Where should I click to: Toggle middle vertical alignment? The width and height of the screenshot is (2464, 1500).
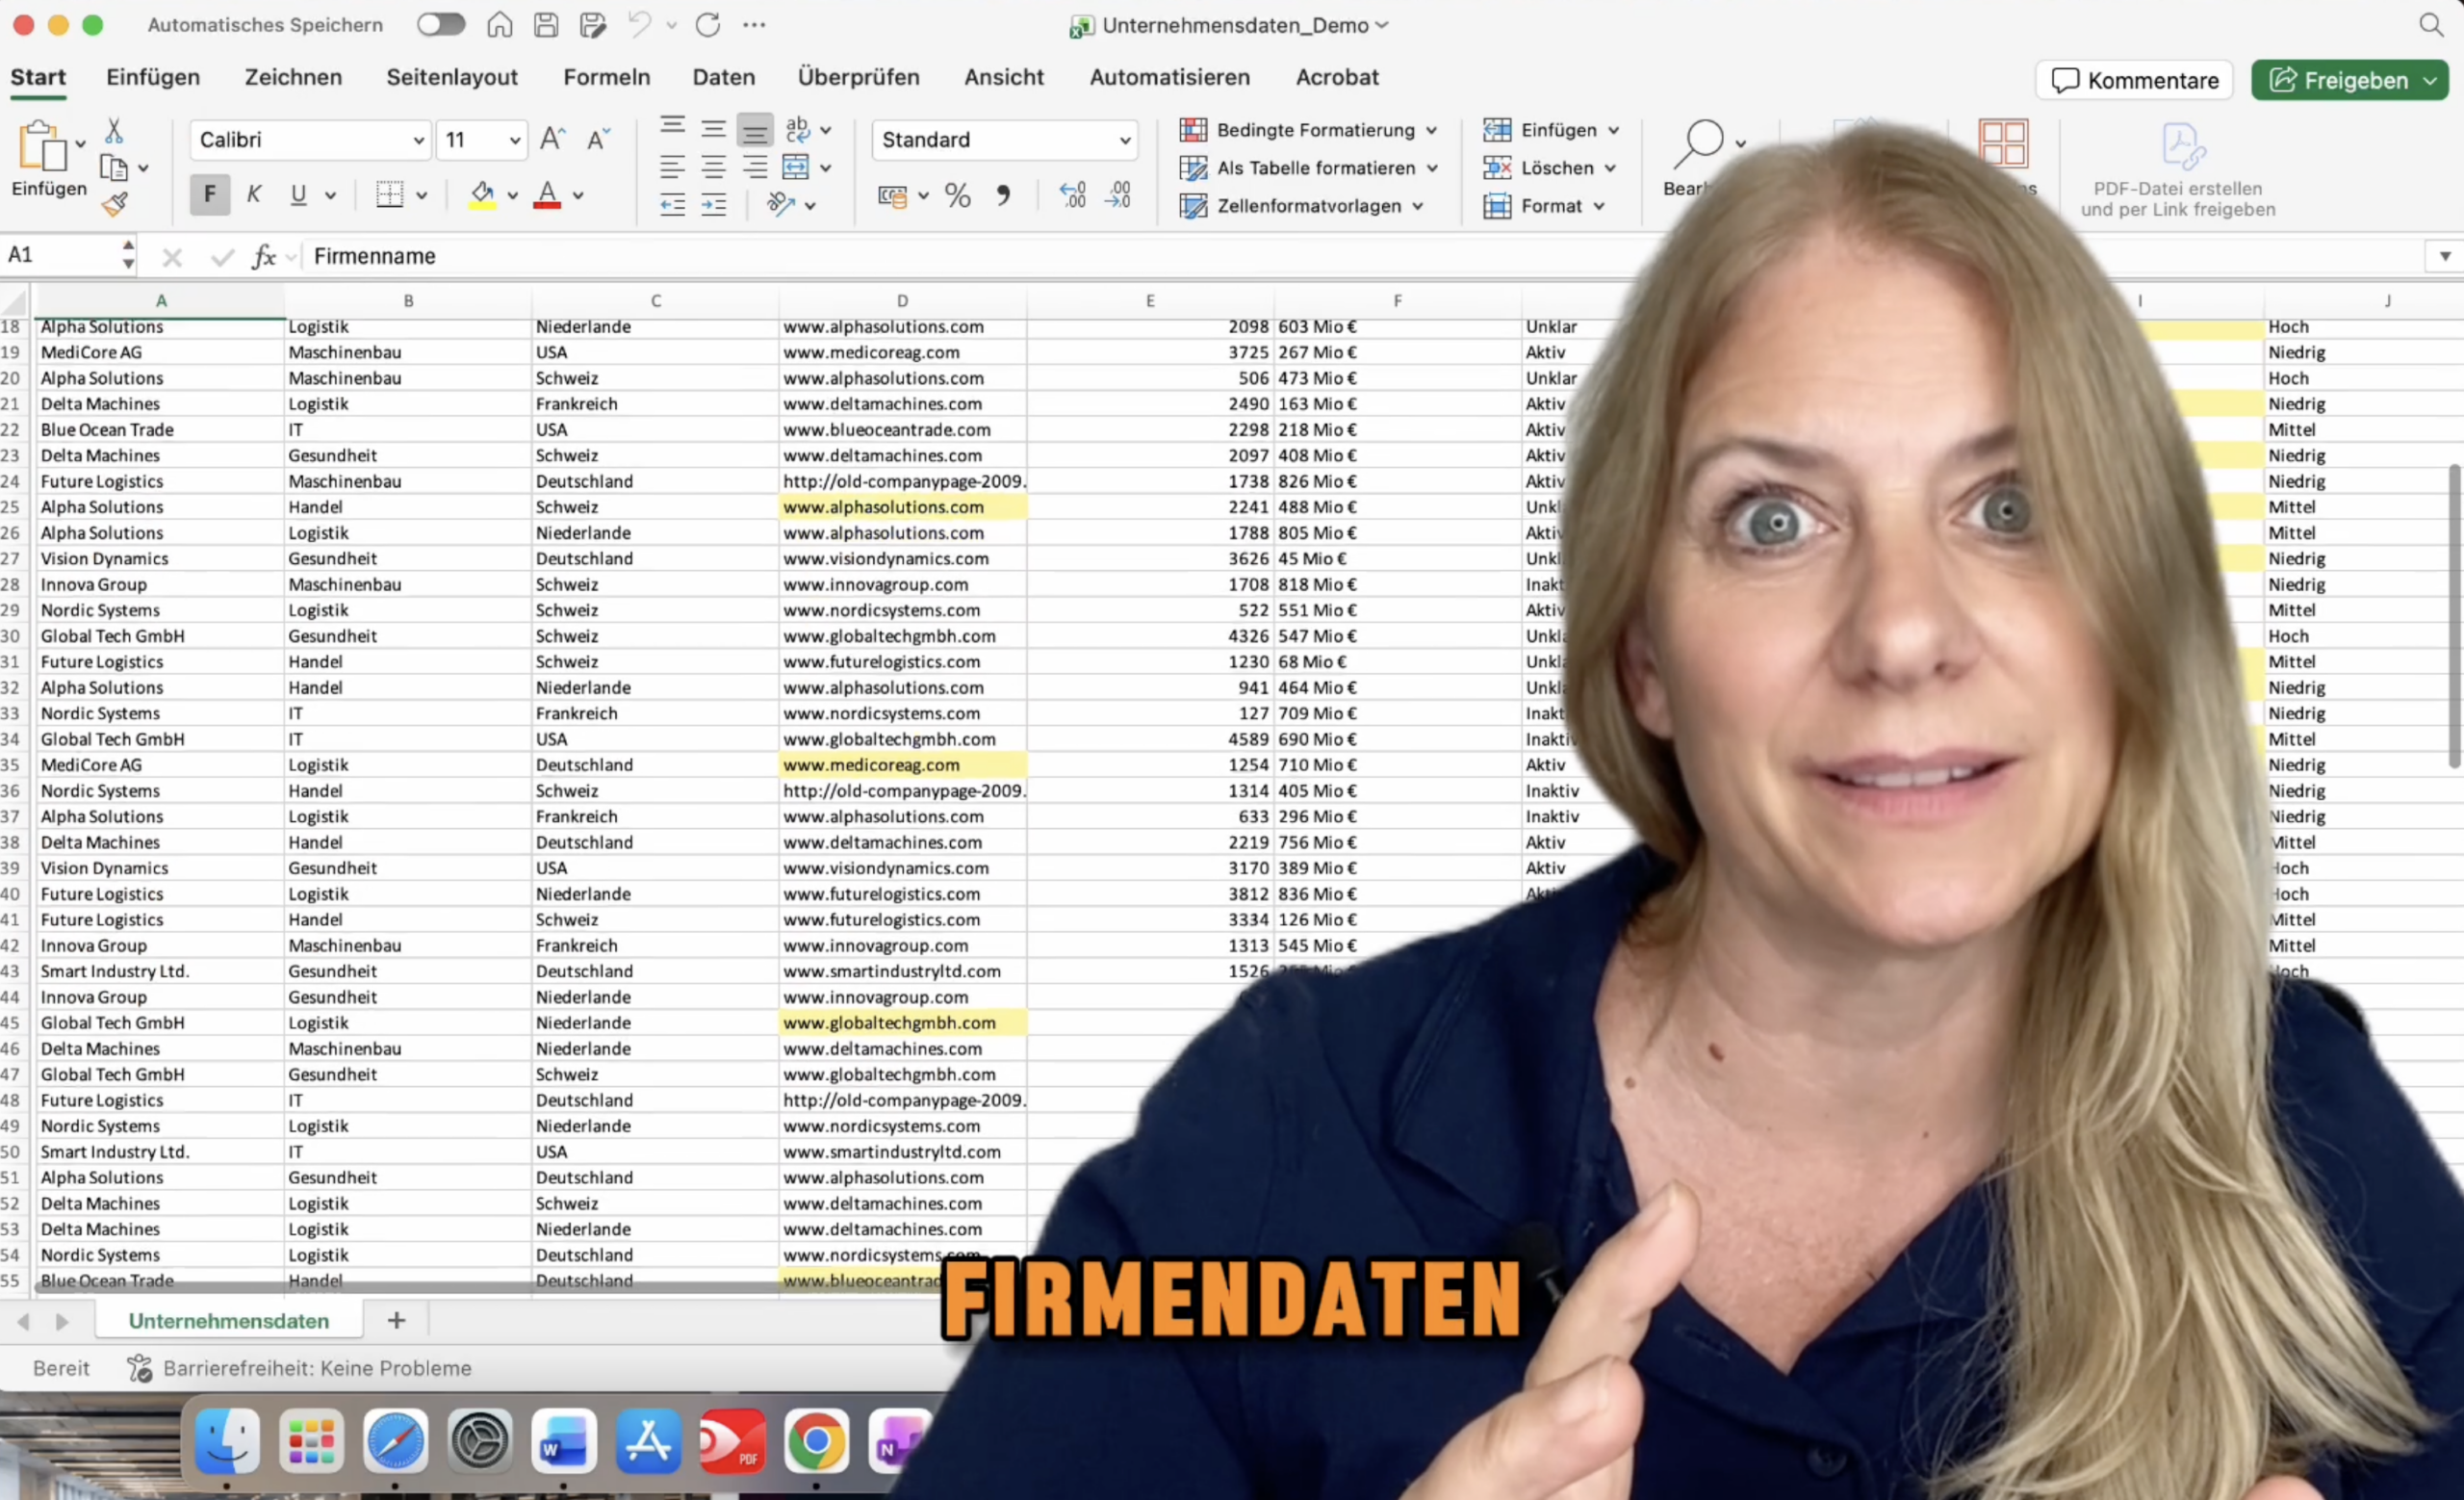(x=713, y=128)
